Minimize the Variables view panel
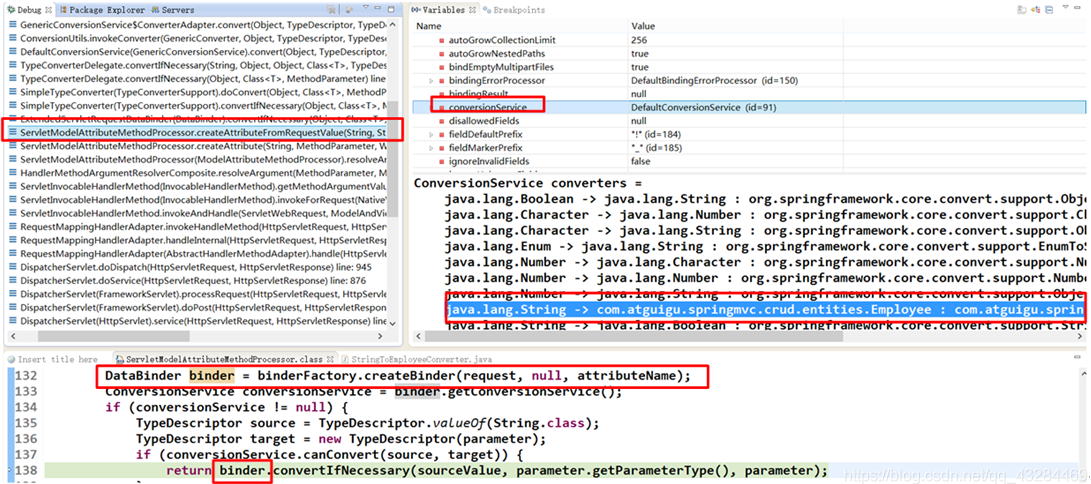This screenshot has width=1091, height=484. click(1077, 8)
